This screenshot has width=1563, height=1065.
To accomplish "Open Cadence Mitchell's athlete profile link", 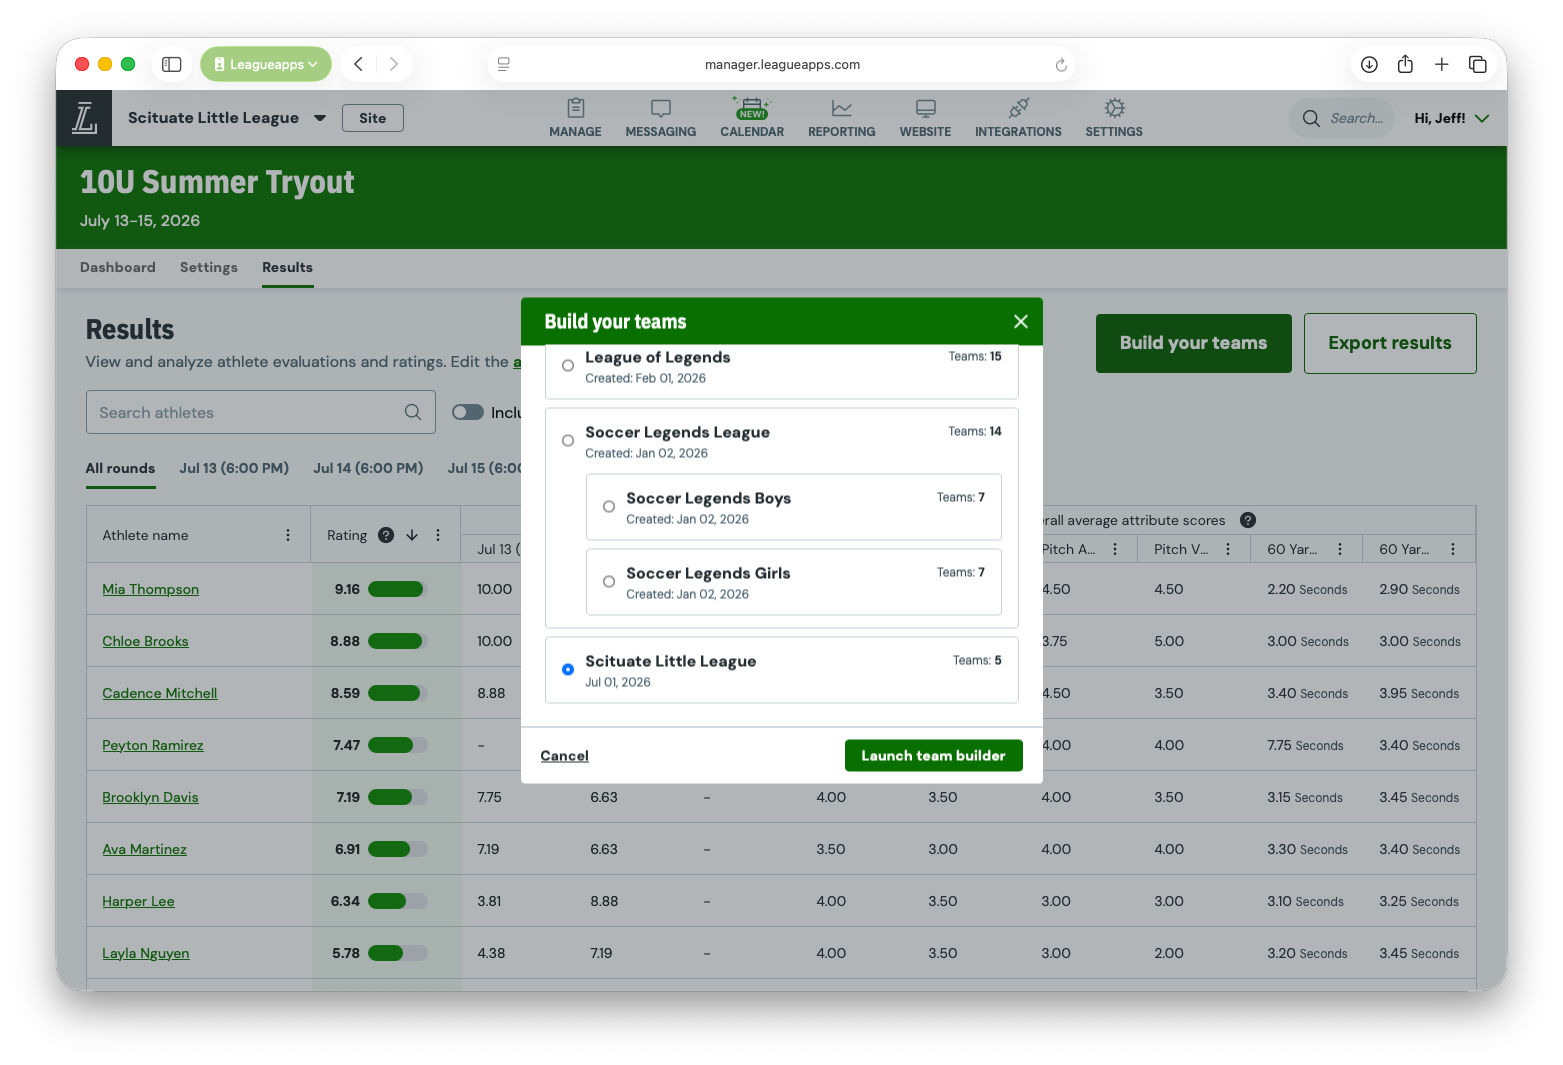I will tap(160, 693).
